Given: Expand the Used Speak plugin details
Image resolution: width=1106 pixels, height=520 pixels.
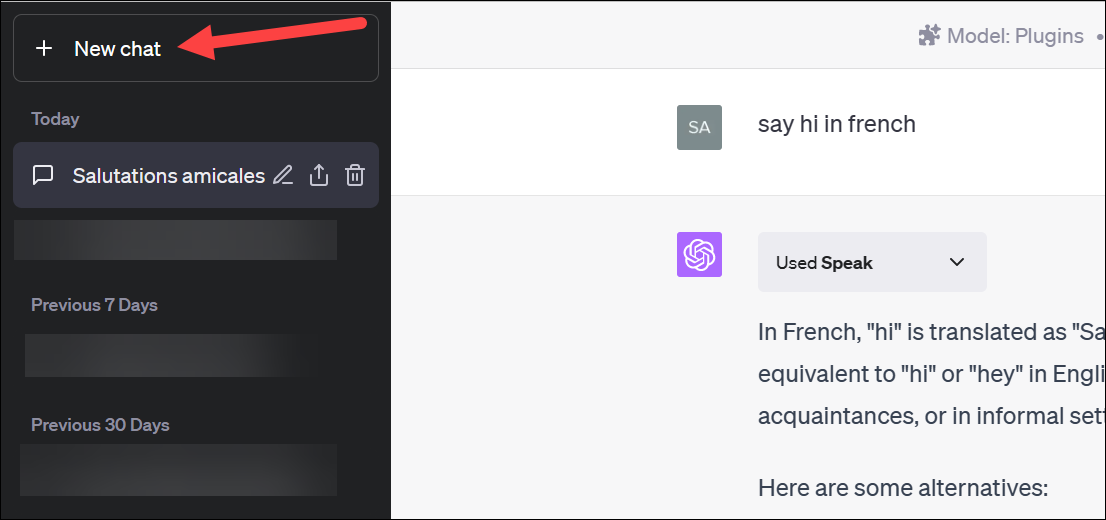Looking at the screenshot, I should (x=872, y=262).
